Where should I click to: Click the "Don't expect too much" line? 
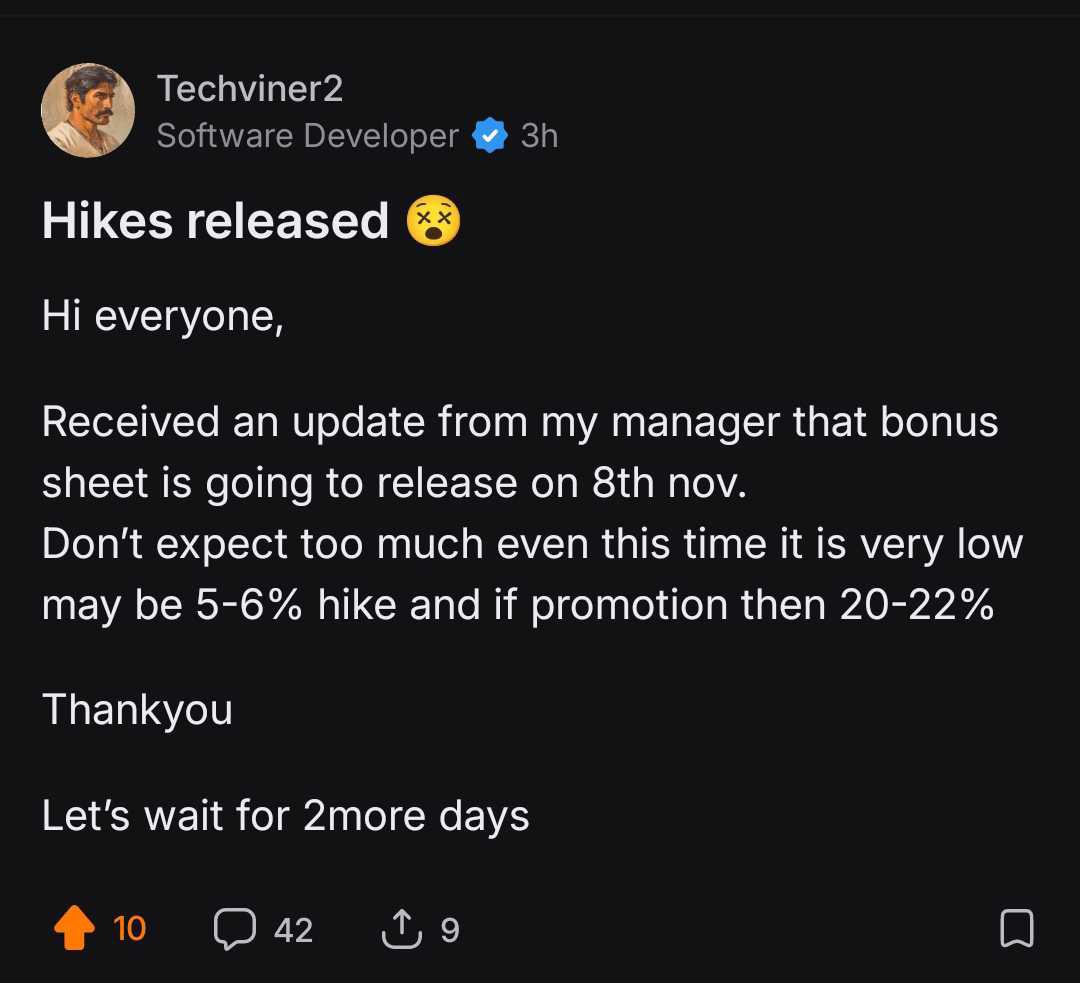point(532,544)
